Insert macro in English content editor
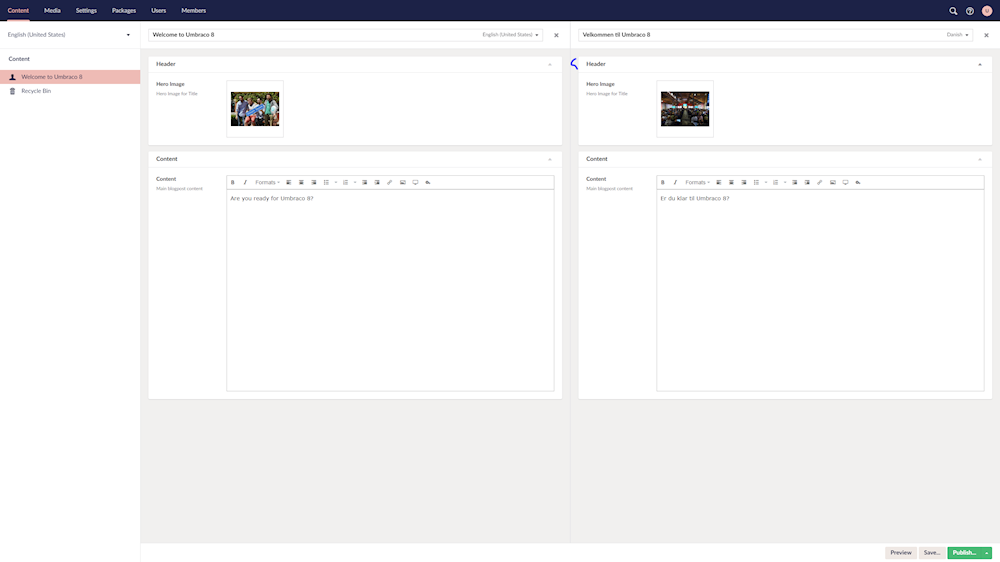The image size is (1000, 562). (x=428, y=182)
